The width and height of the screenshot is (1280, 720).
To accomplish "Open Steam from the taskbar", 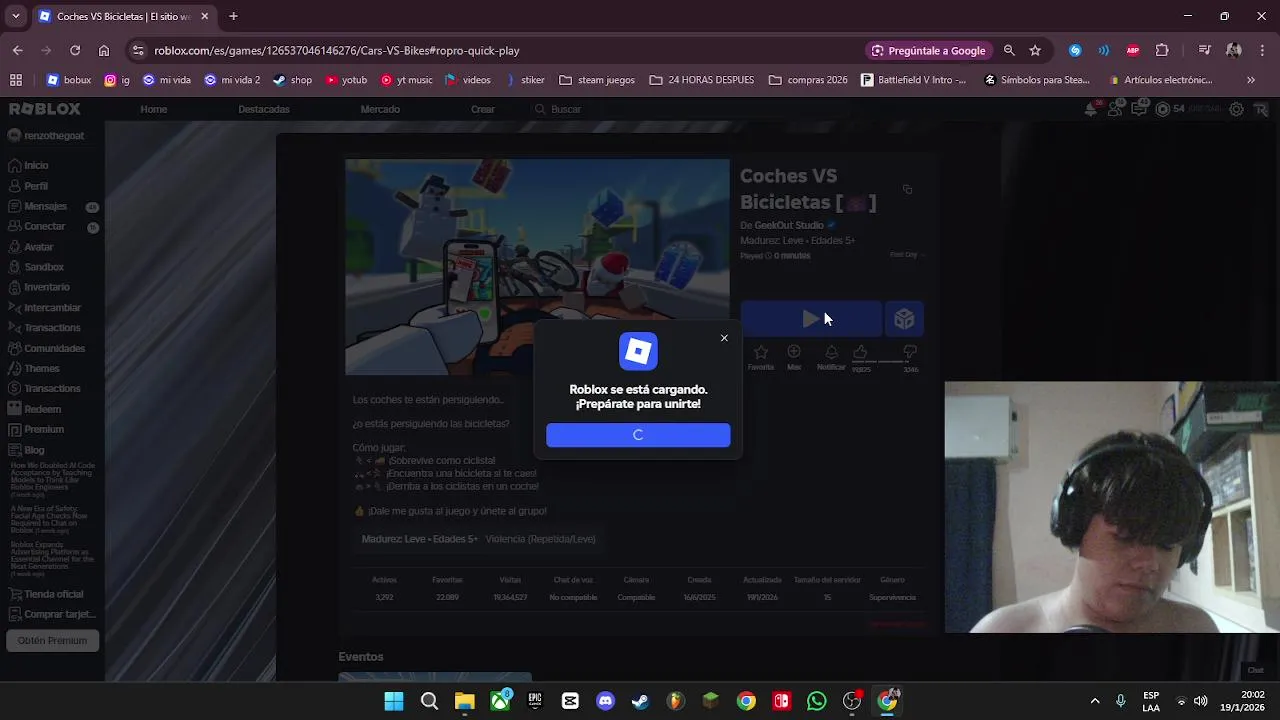I will (640, 701).
